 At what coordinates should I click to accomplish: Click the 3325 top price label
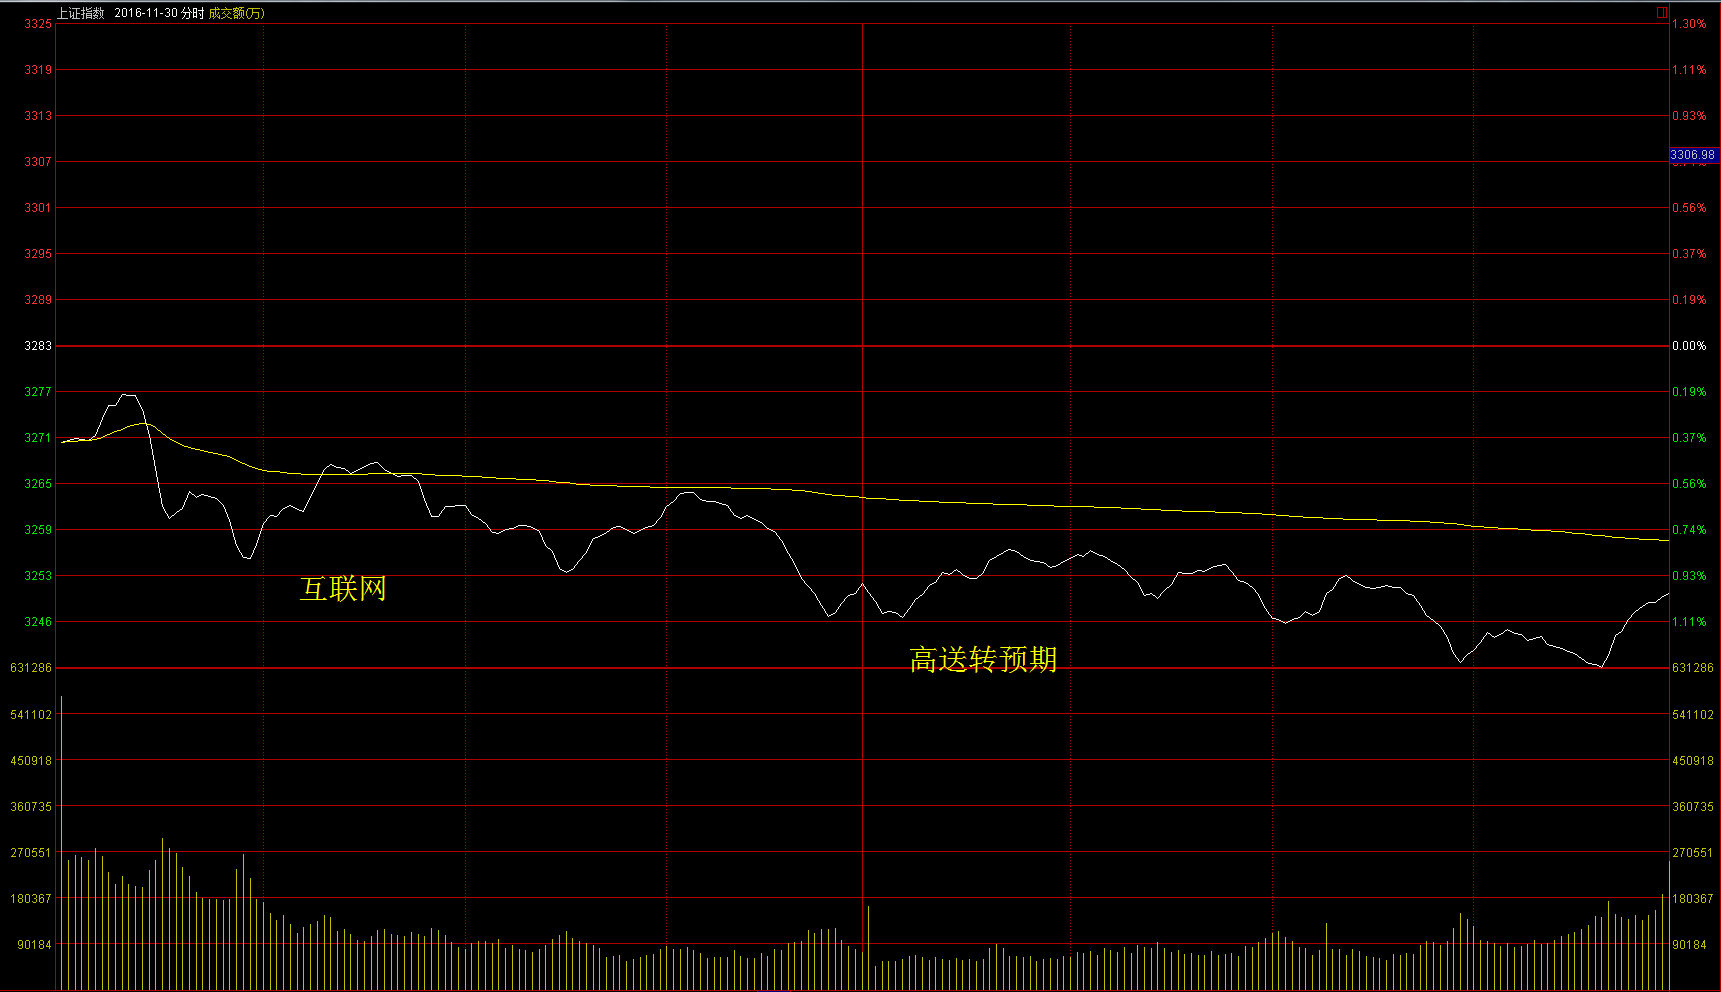coord(38,24)
